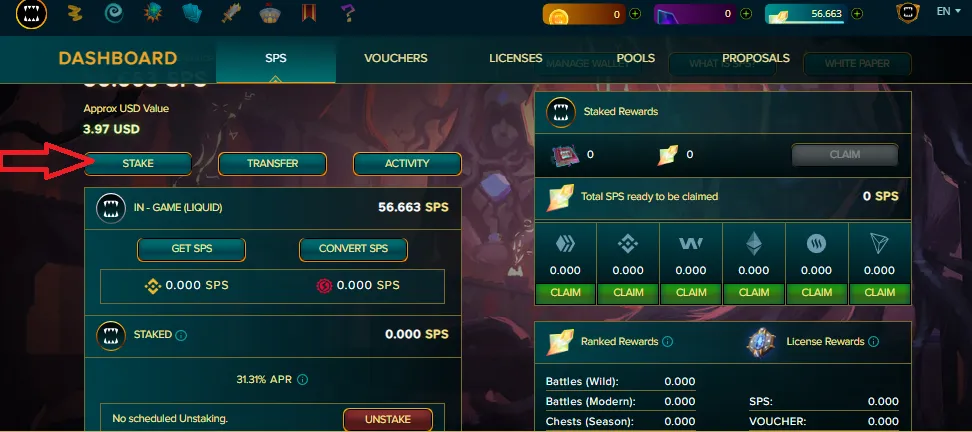This screenshot has height=432, width=972.
Task: Open the purple question mark help icon
Action: pos(348,12)
